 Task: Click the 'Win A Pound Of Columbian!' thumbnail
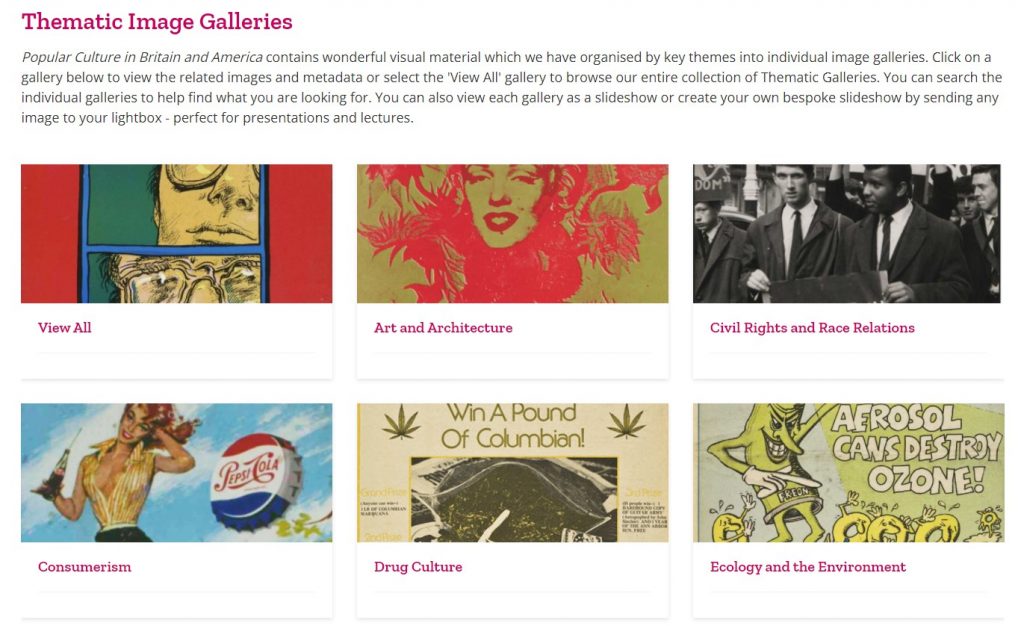tap(512, 472)
